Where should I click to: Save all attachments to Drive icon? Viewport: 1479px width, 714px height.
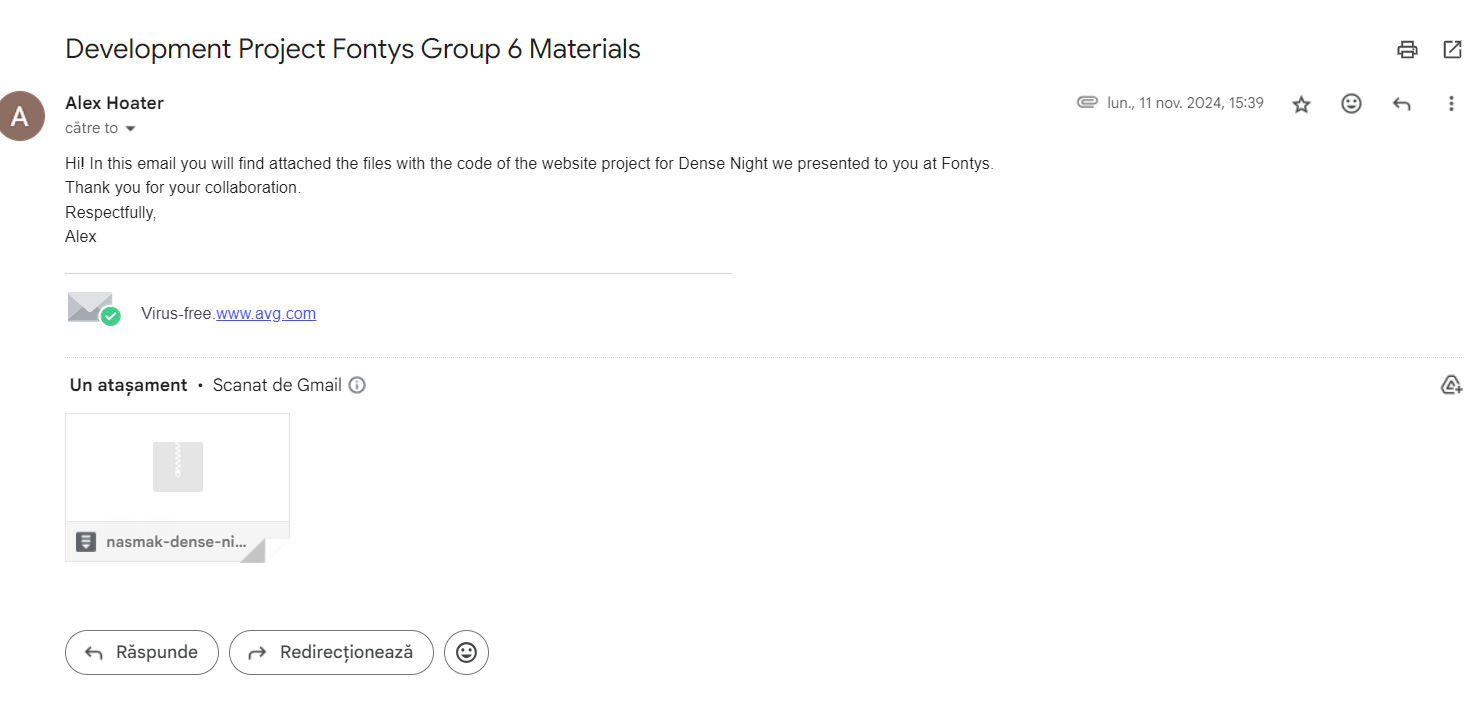pos(1451,385)
